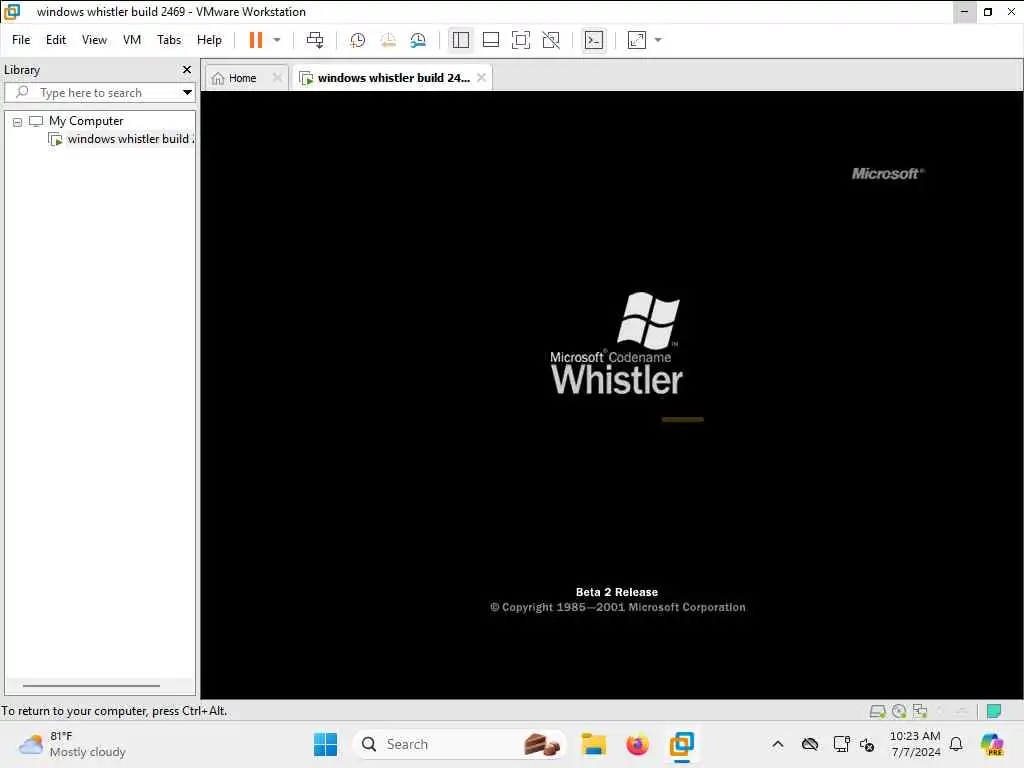Take a snapshot of this virtual machine

pos(357,40)
